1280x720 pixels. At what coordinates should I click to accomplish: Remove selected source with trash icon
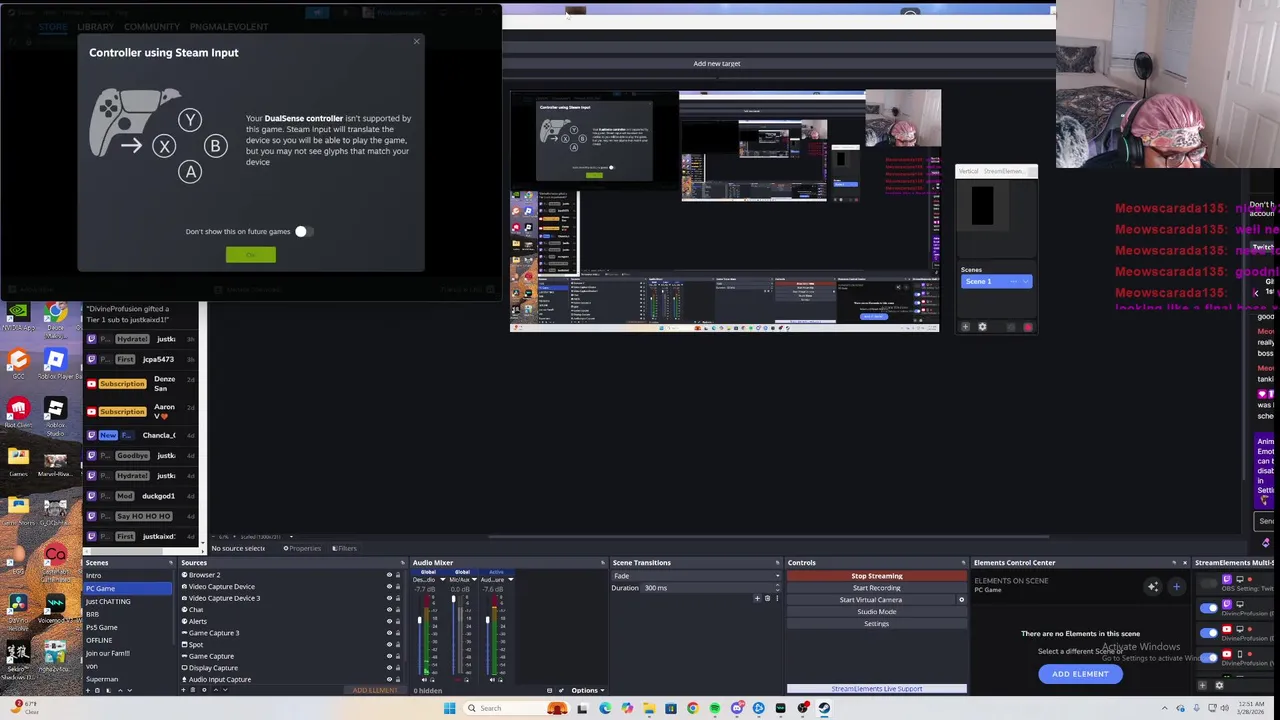click(193, 690)
